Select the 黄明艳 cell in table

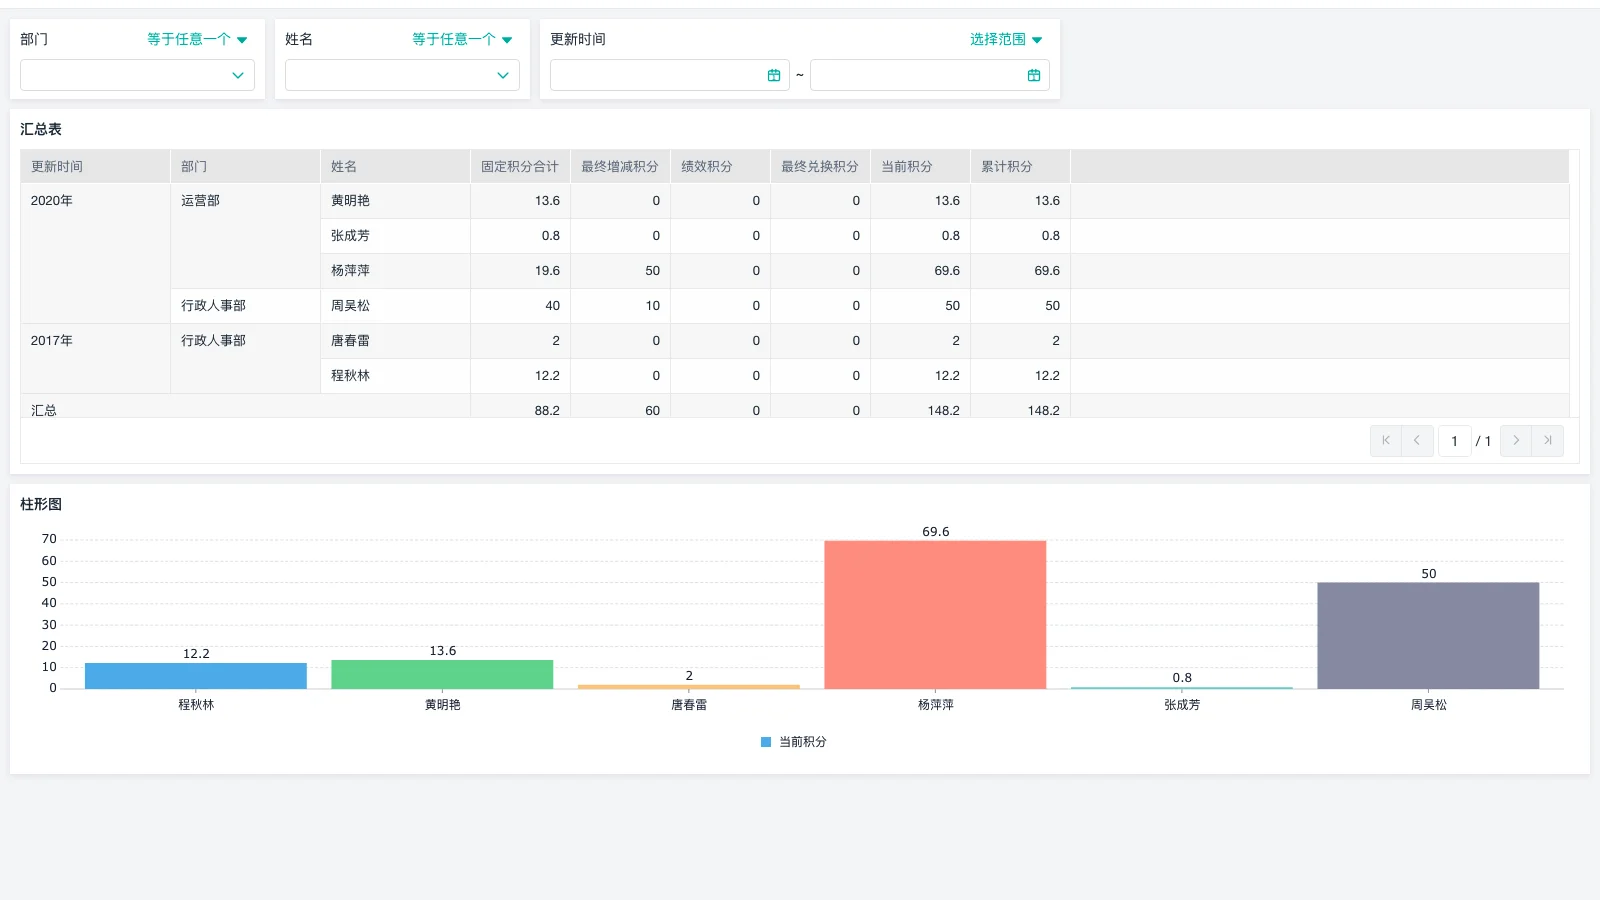coord(351,201)
